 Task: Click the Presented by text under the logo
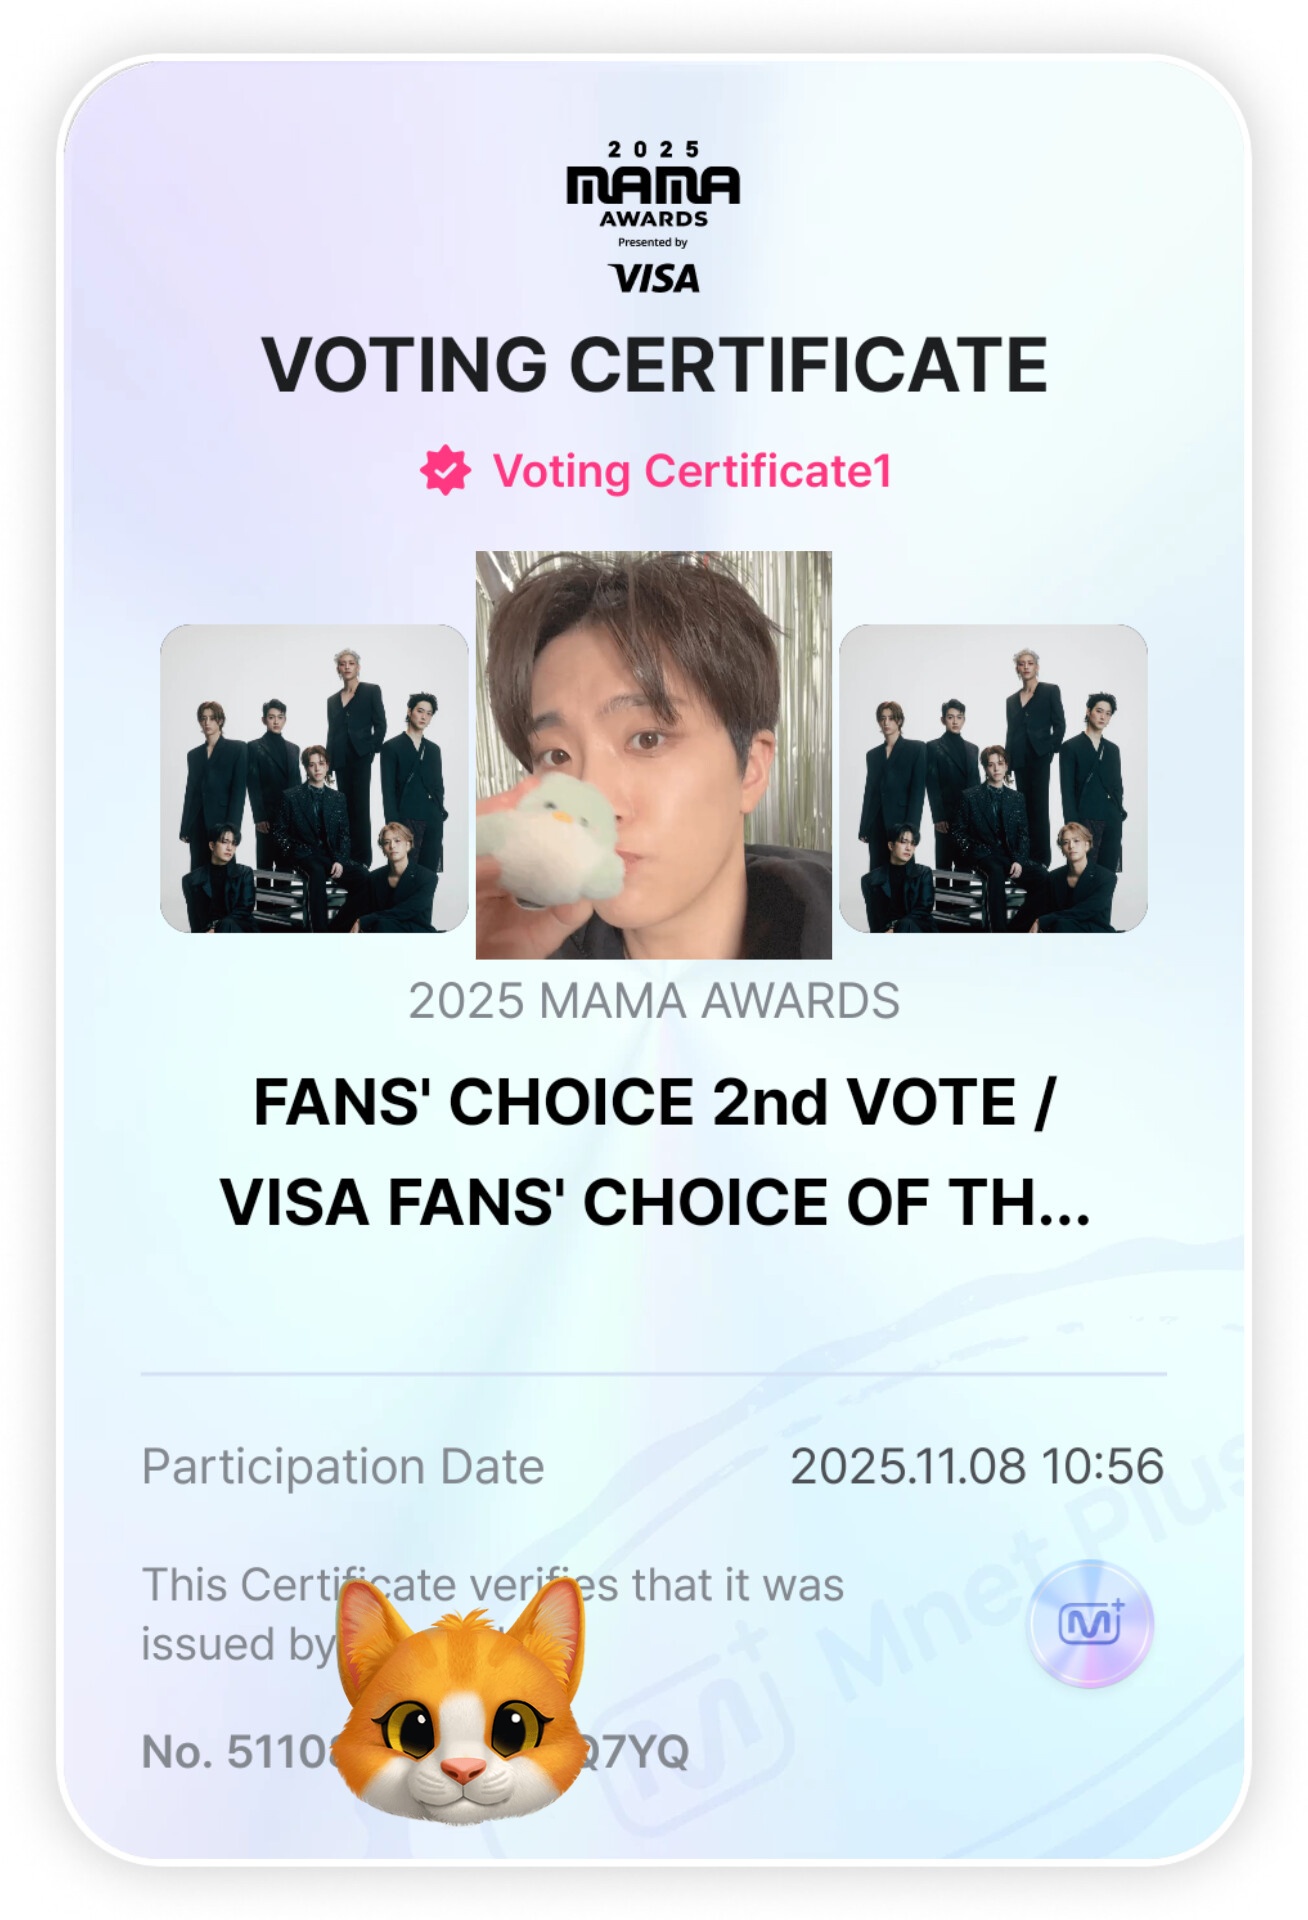pyautogui.click(x=652, y=242)
